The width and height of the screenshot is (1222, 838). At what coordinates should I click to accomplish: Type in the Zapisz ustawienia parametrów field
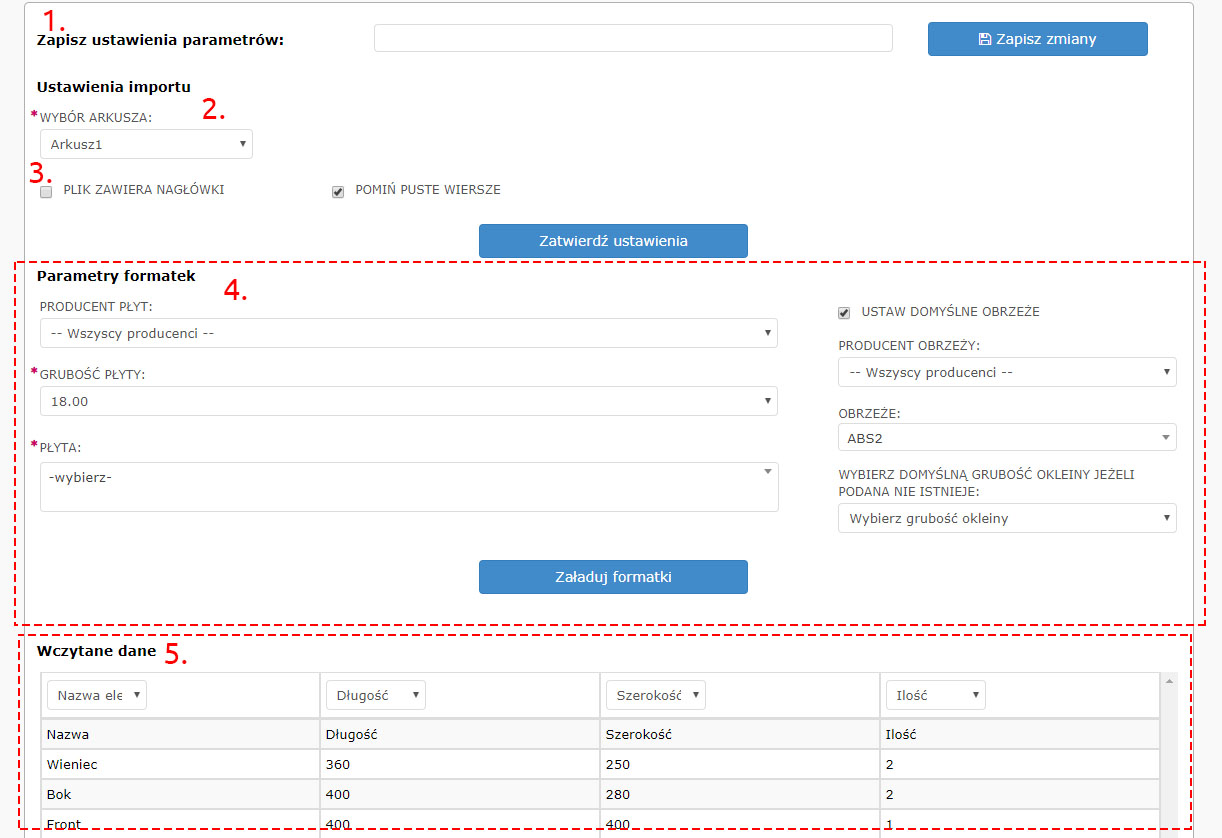point(633,38)
